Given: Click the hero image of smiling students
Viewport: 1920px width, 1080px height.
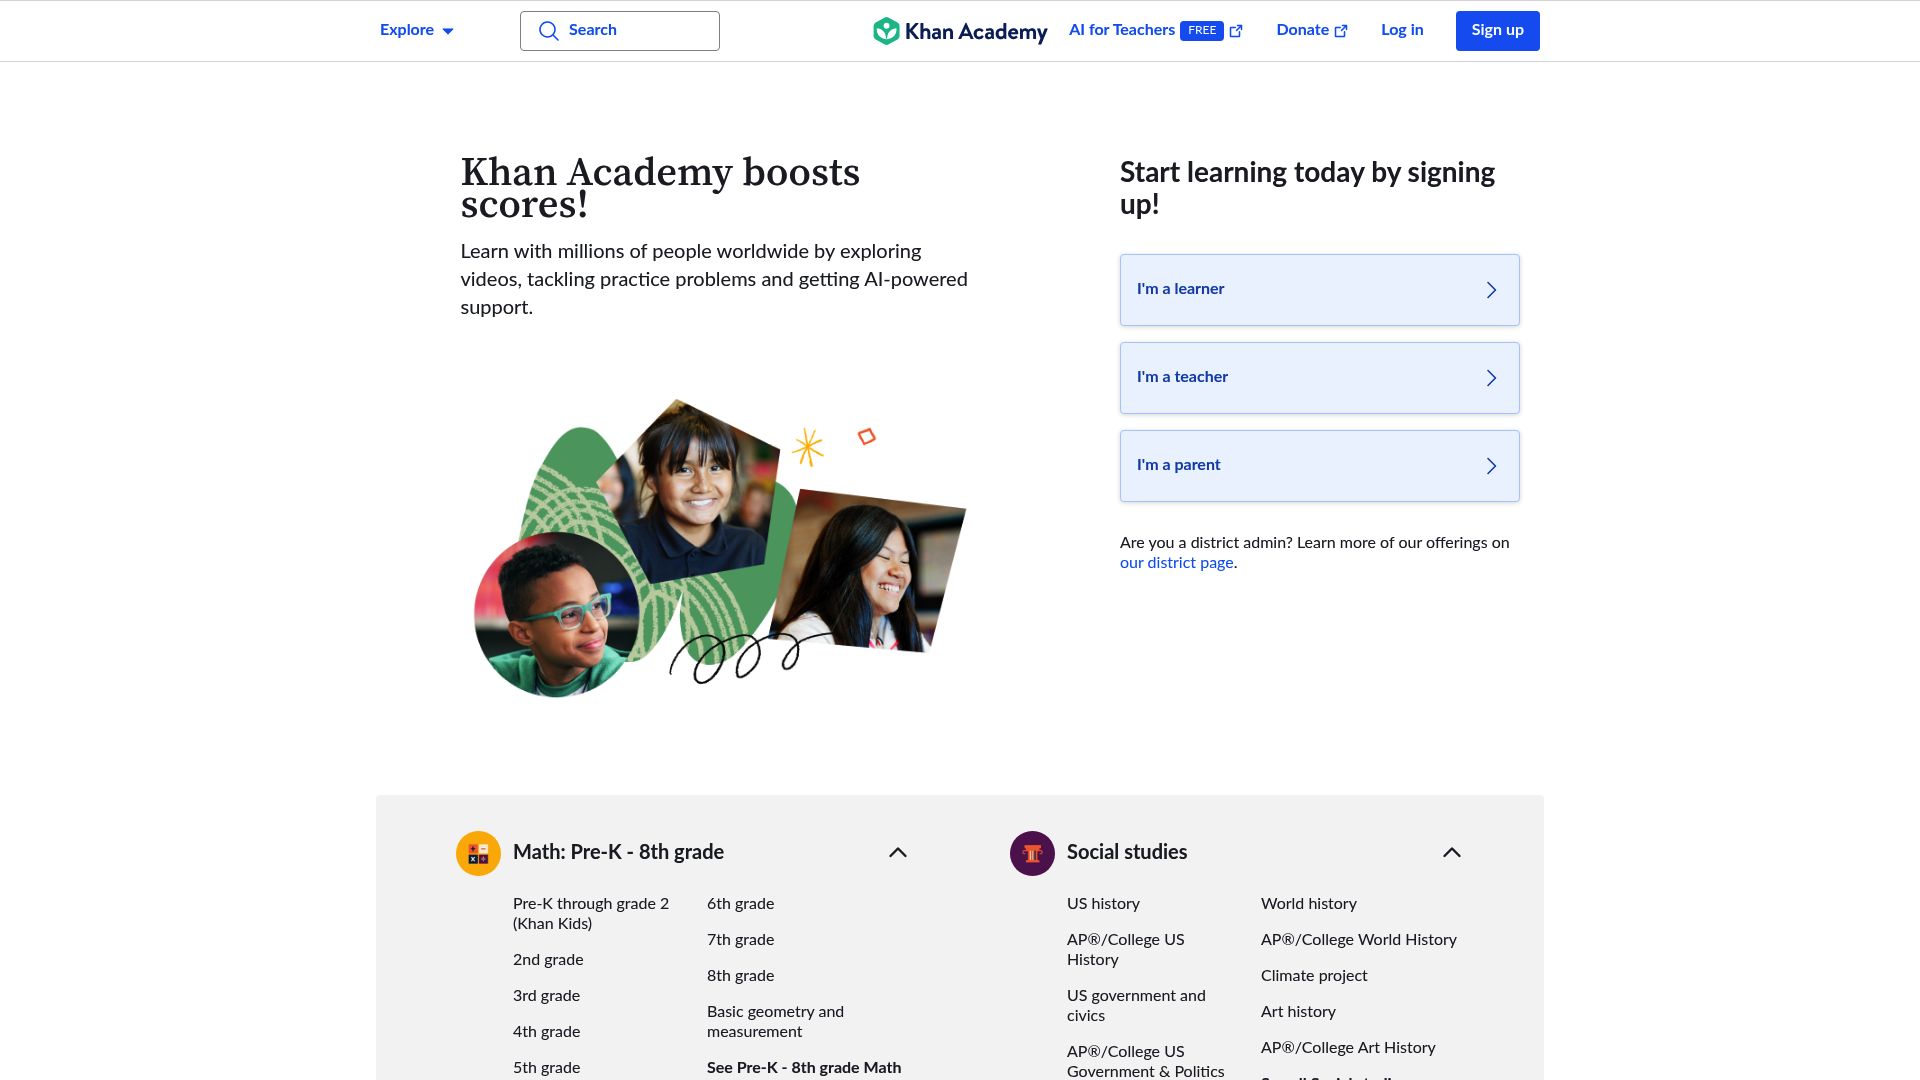Looking at the screenshot, I should [x=720, y=548].
